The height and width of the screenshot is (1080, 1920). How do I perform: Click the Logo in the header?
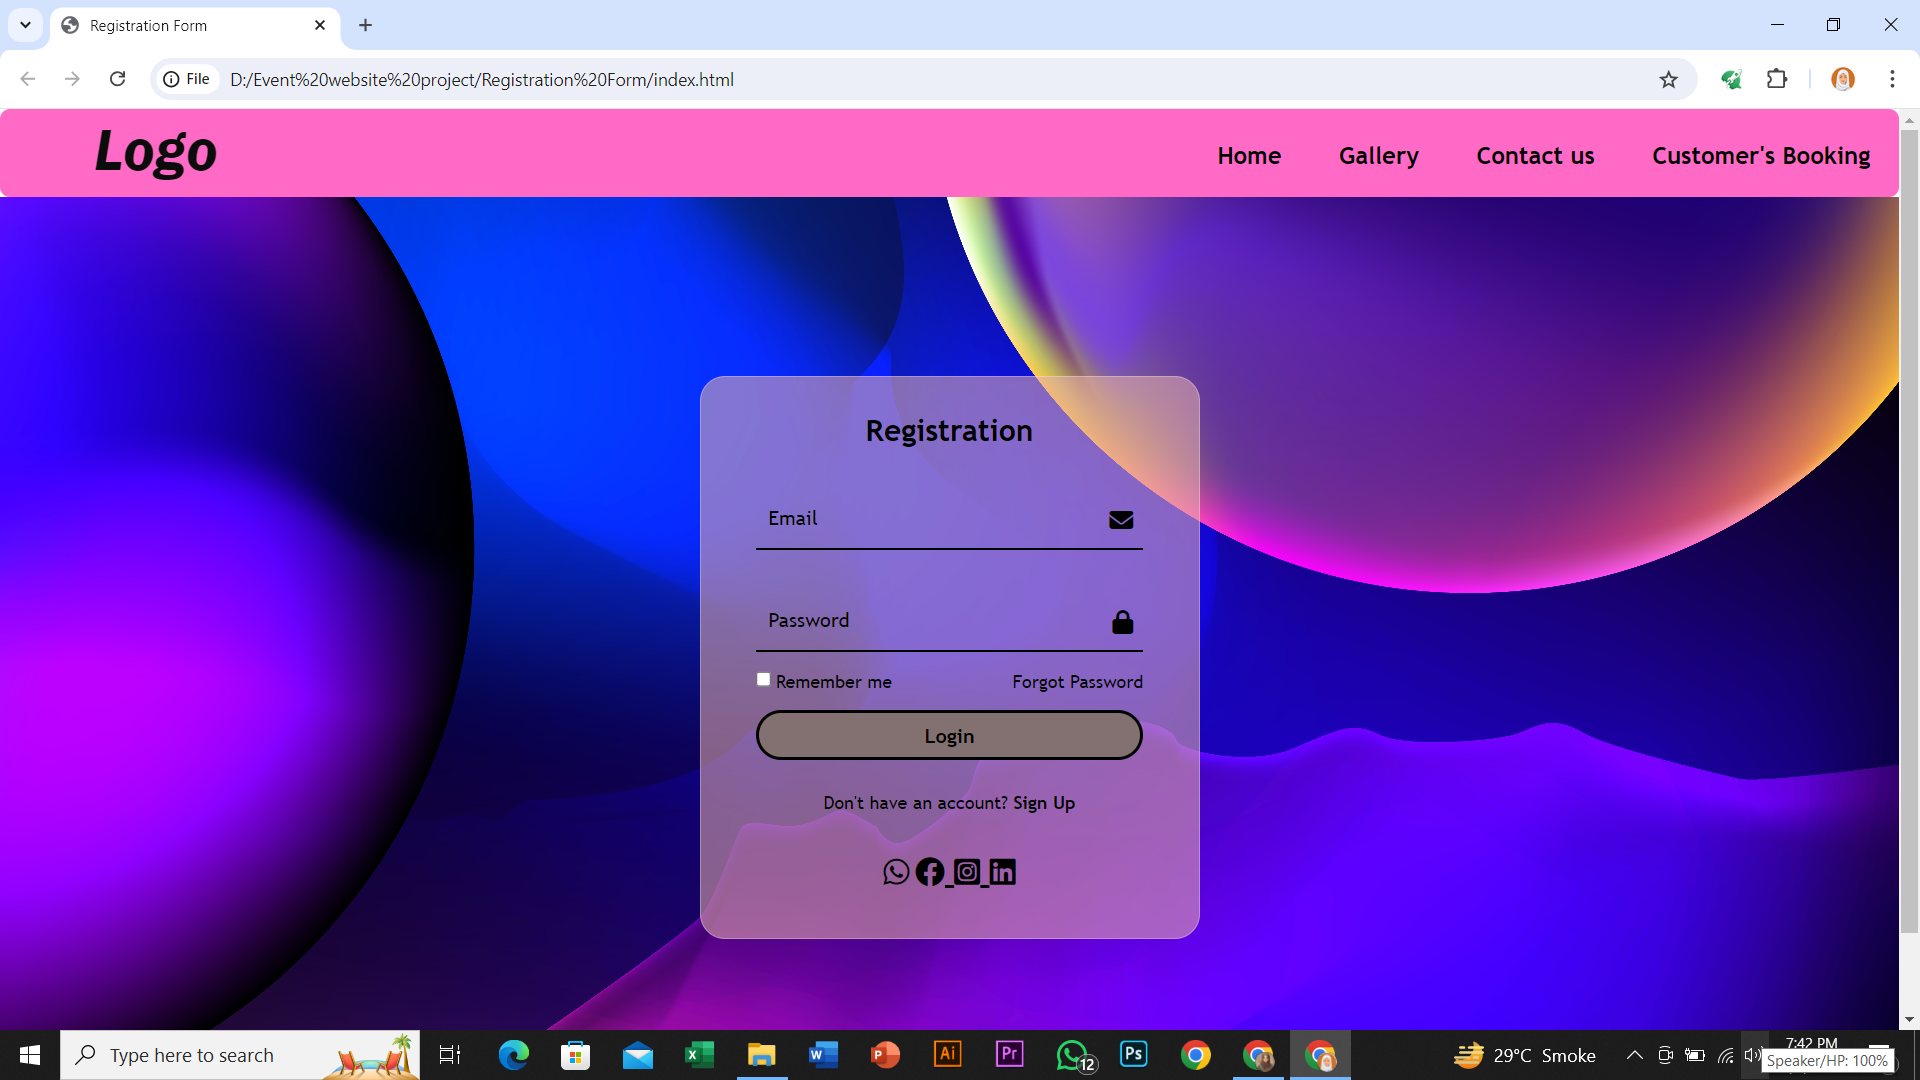pos(156,152)
